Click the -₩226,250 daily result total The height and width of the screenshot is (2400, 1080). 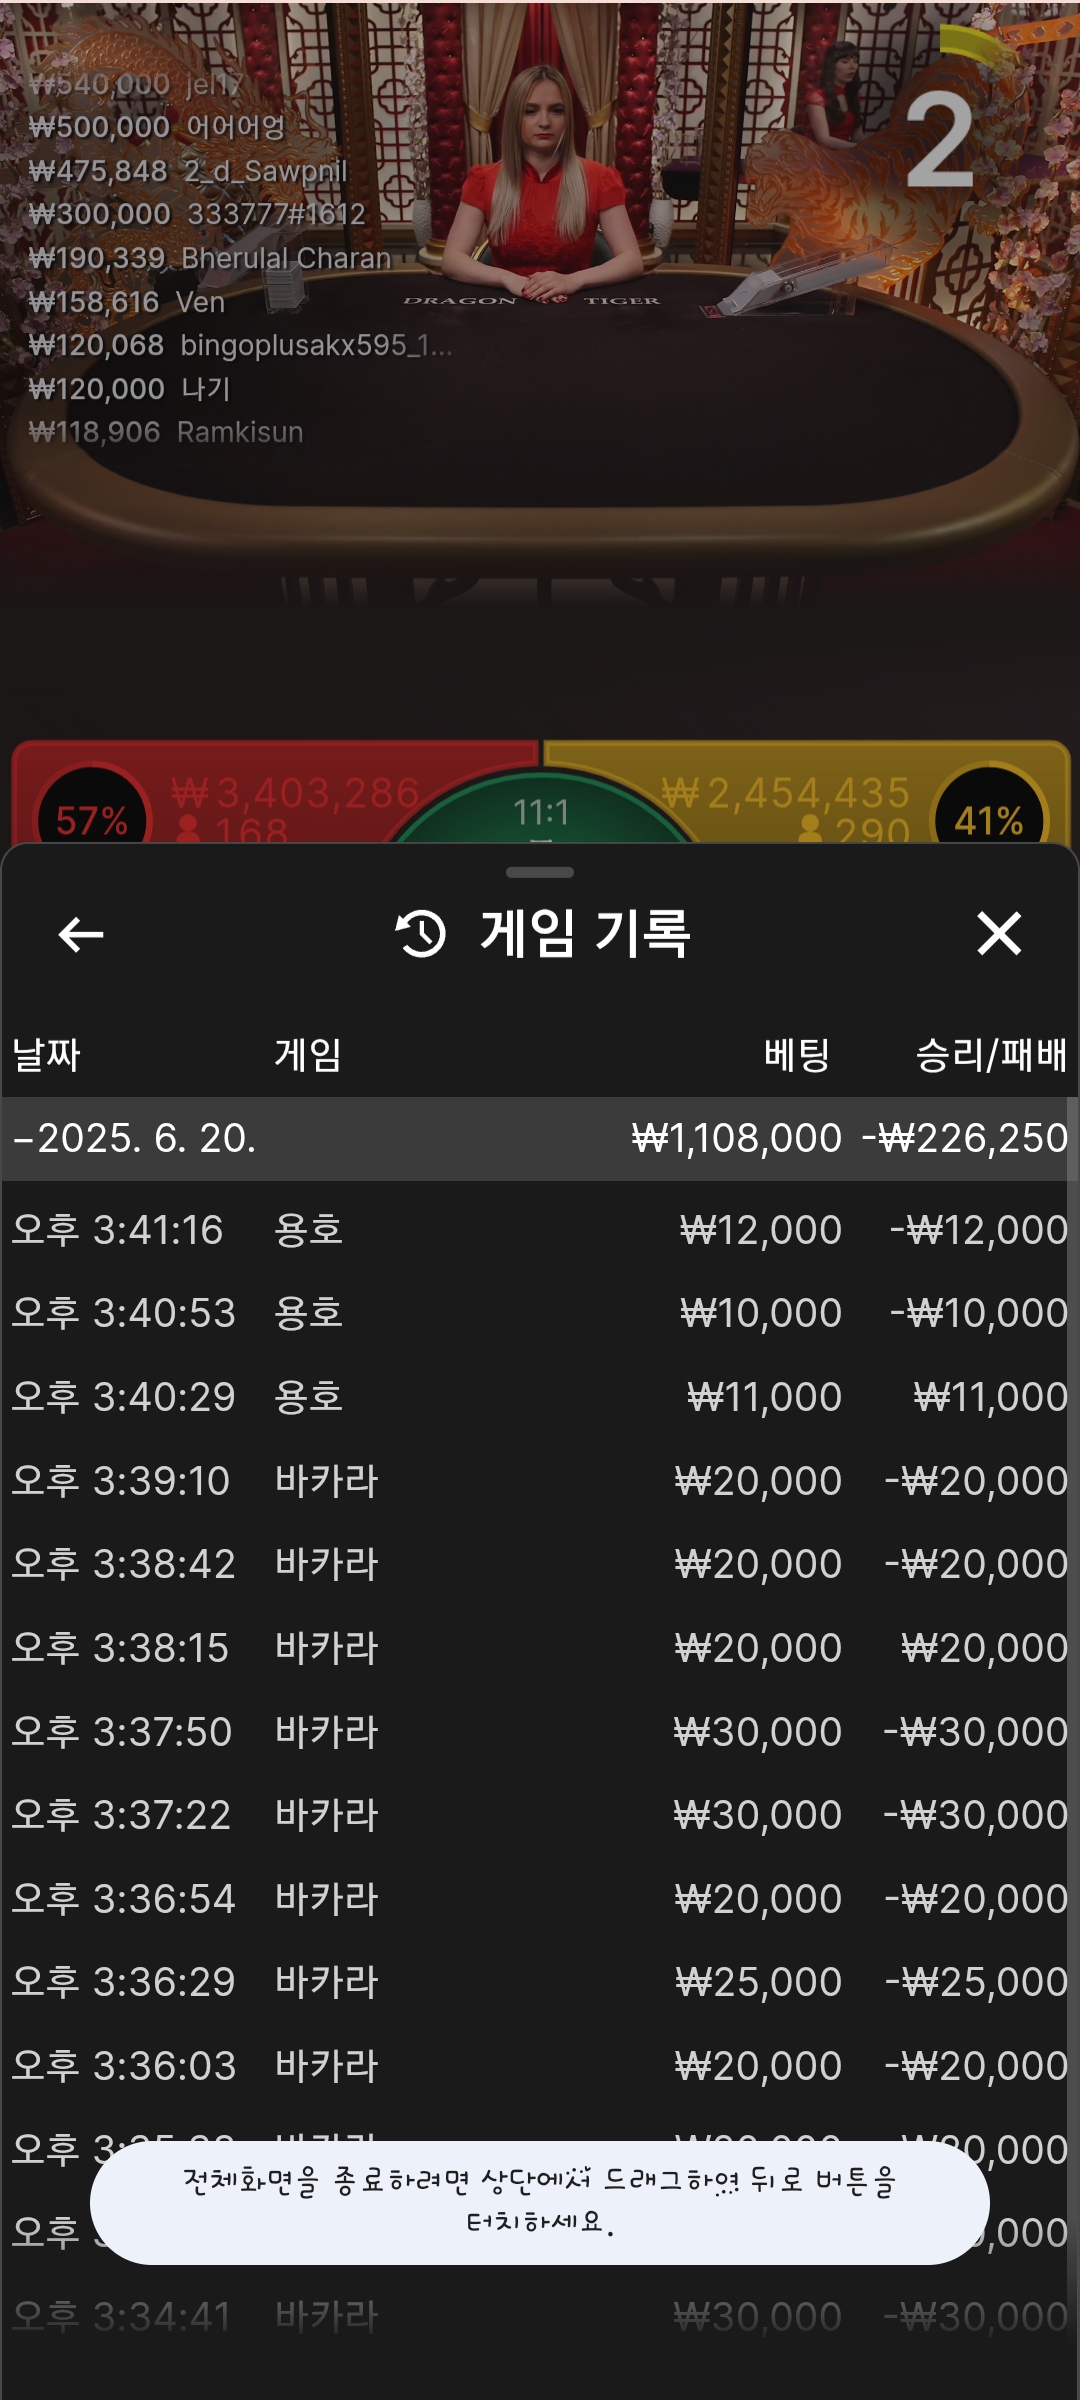tap(965, 1138)
